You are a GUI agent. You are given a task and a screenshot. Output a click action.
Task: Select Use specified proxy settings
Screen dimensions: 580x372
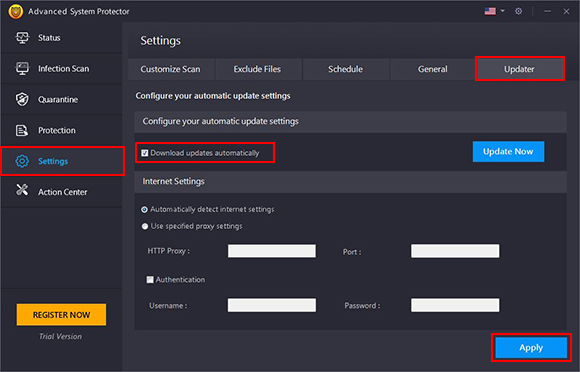145,226
